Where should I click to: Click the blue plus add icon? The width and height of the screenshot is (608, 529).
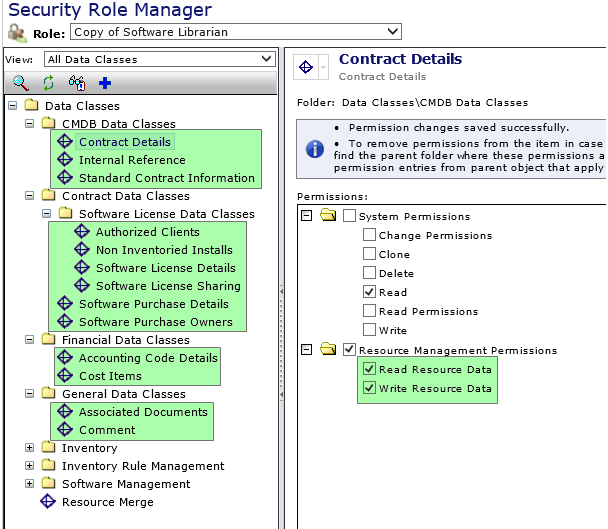pyautogui.click(x=105, y=83)
